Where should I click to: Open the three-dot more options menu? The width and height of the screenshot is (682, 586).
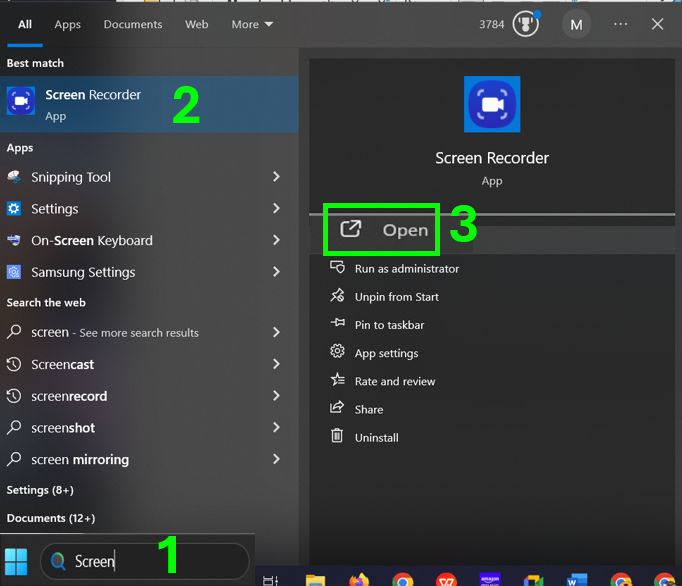point(621,24)
